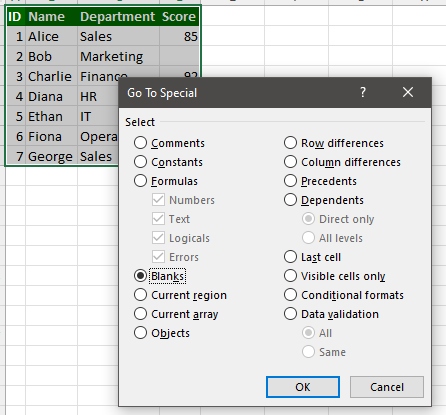Select Same under Data validation

308,352
